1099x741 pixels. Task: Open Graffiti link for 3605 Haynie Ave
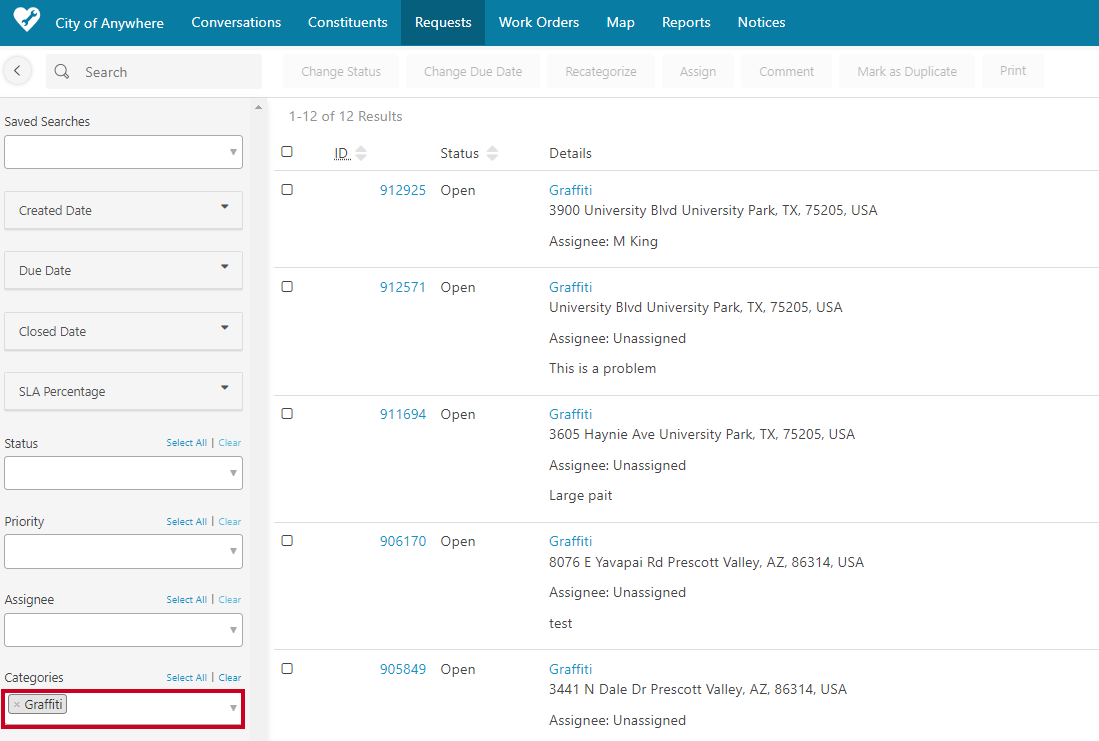(571, 414)
